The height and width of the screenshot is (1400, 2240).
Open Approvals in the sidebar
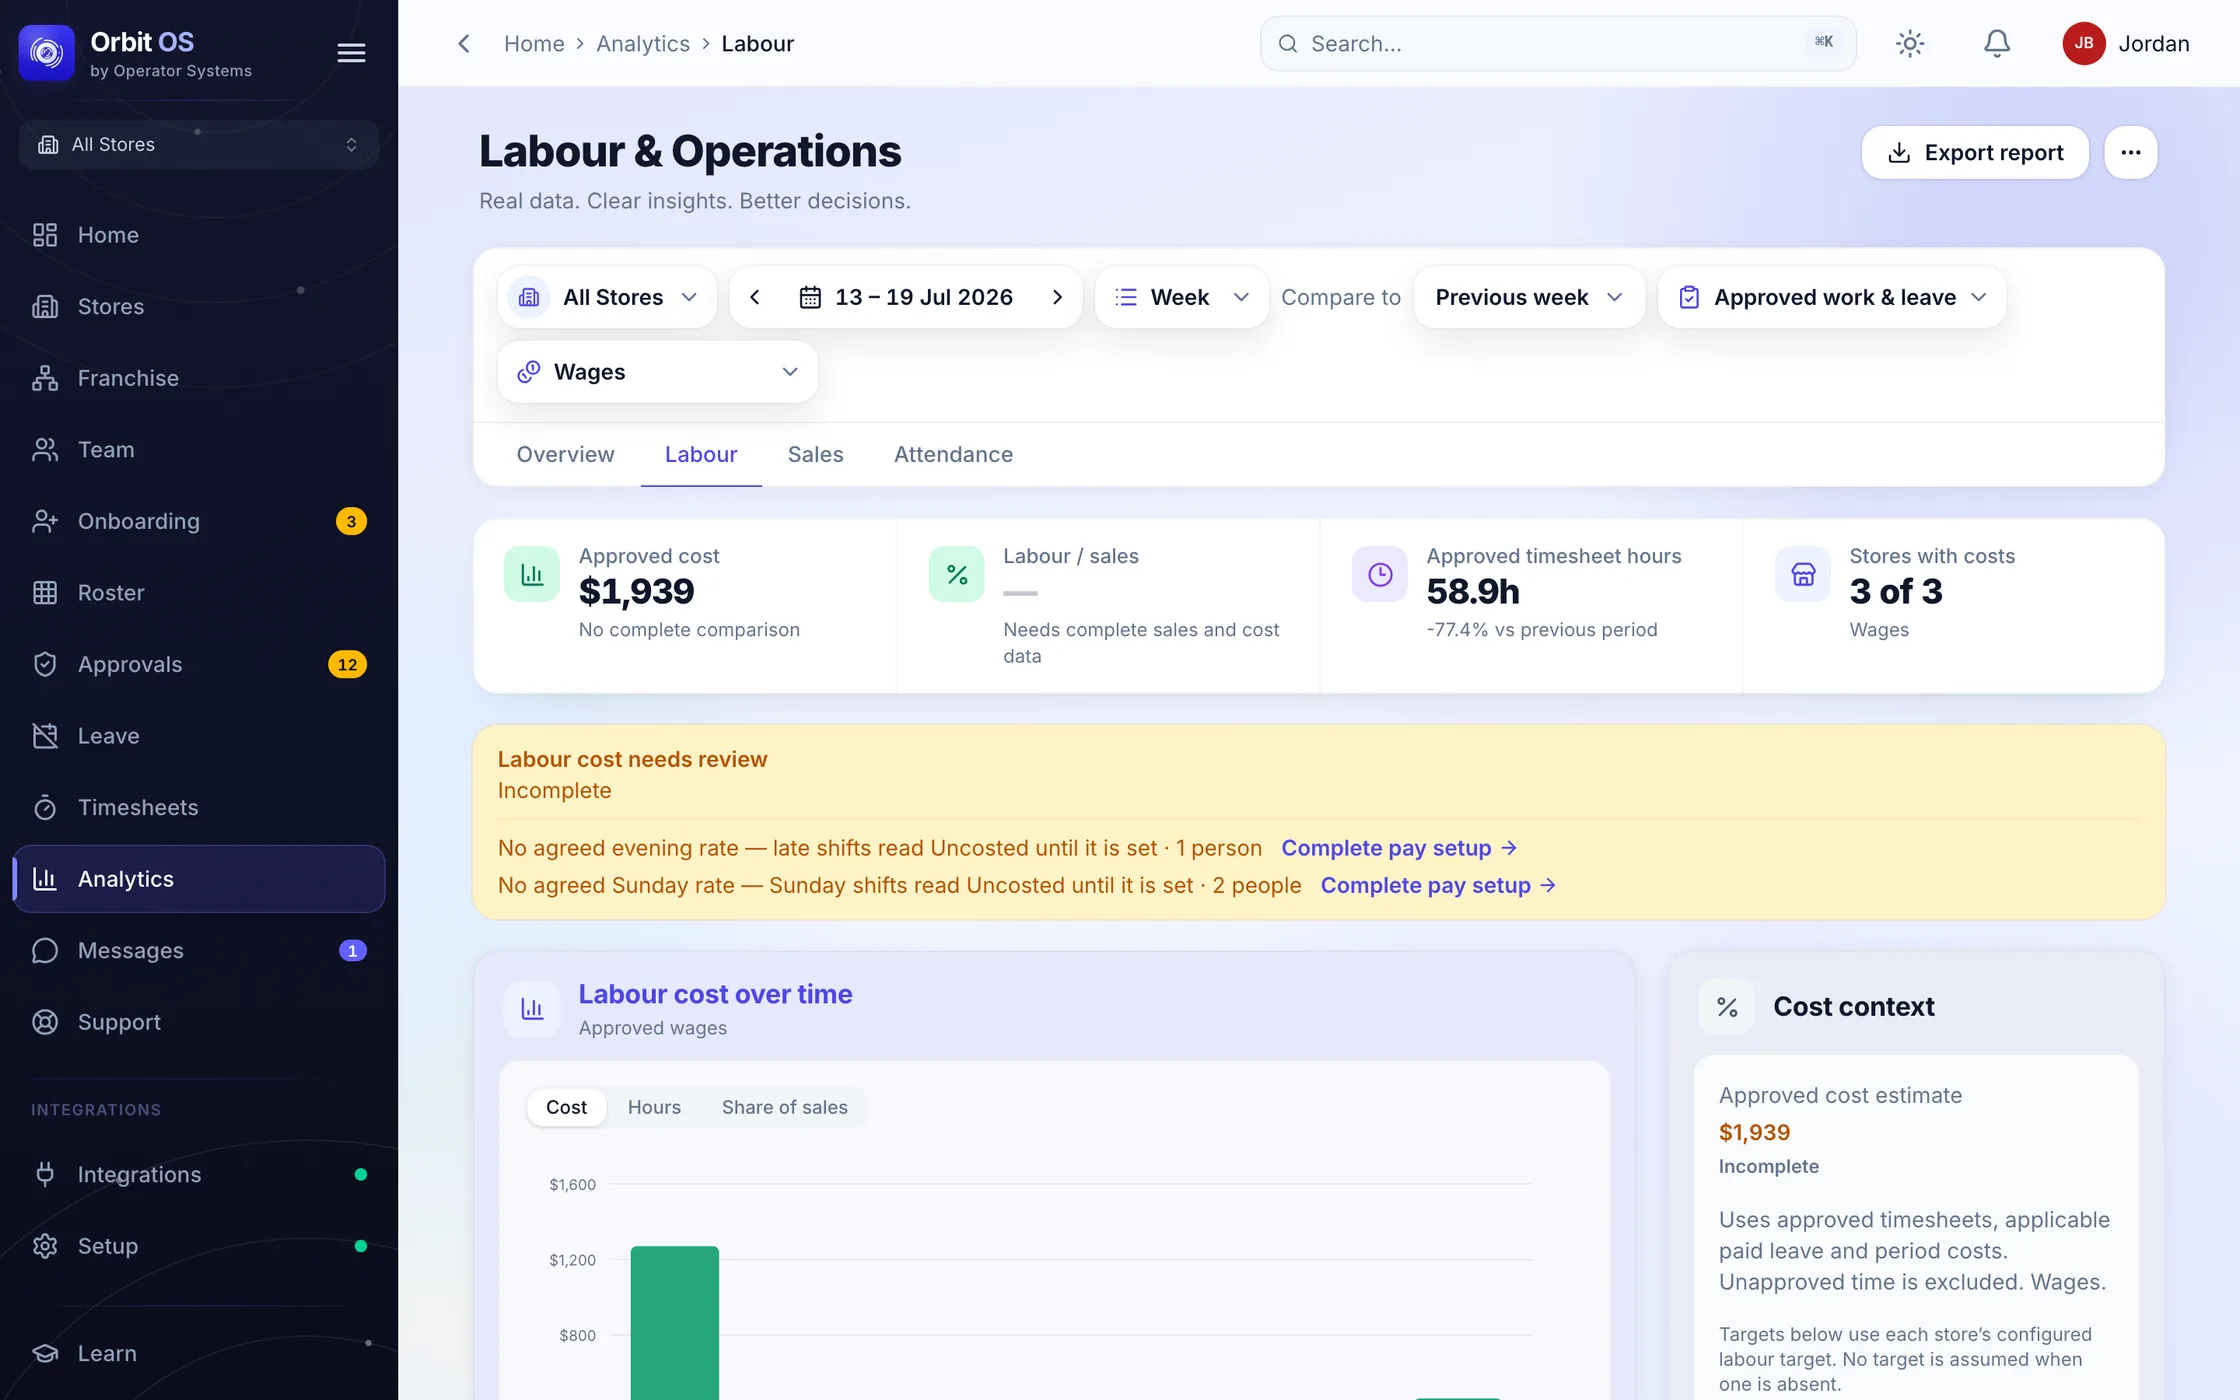coord(198,664)
